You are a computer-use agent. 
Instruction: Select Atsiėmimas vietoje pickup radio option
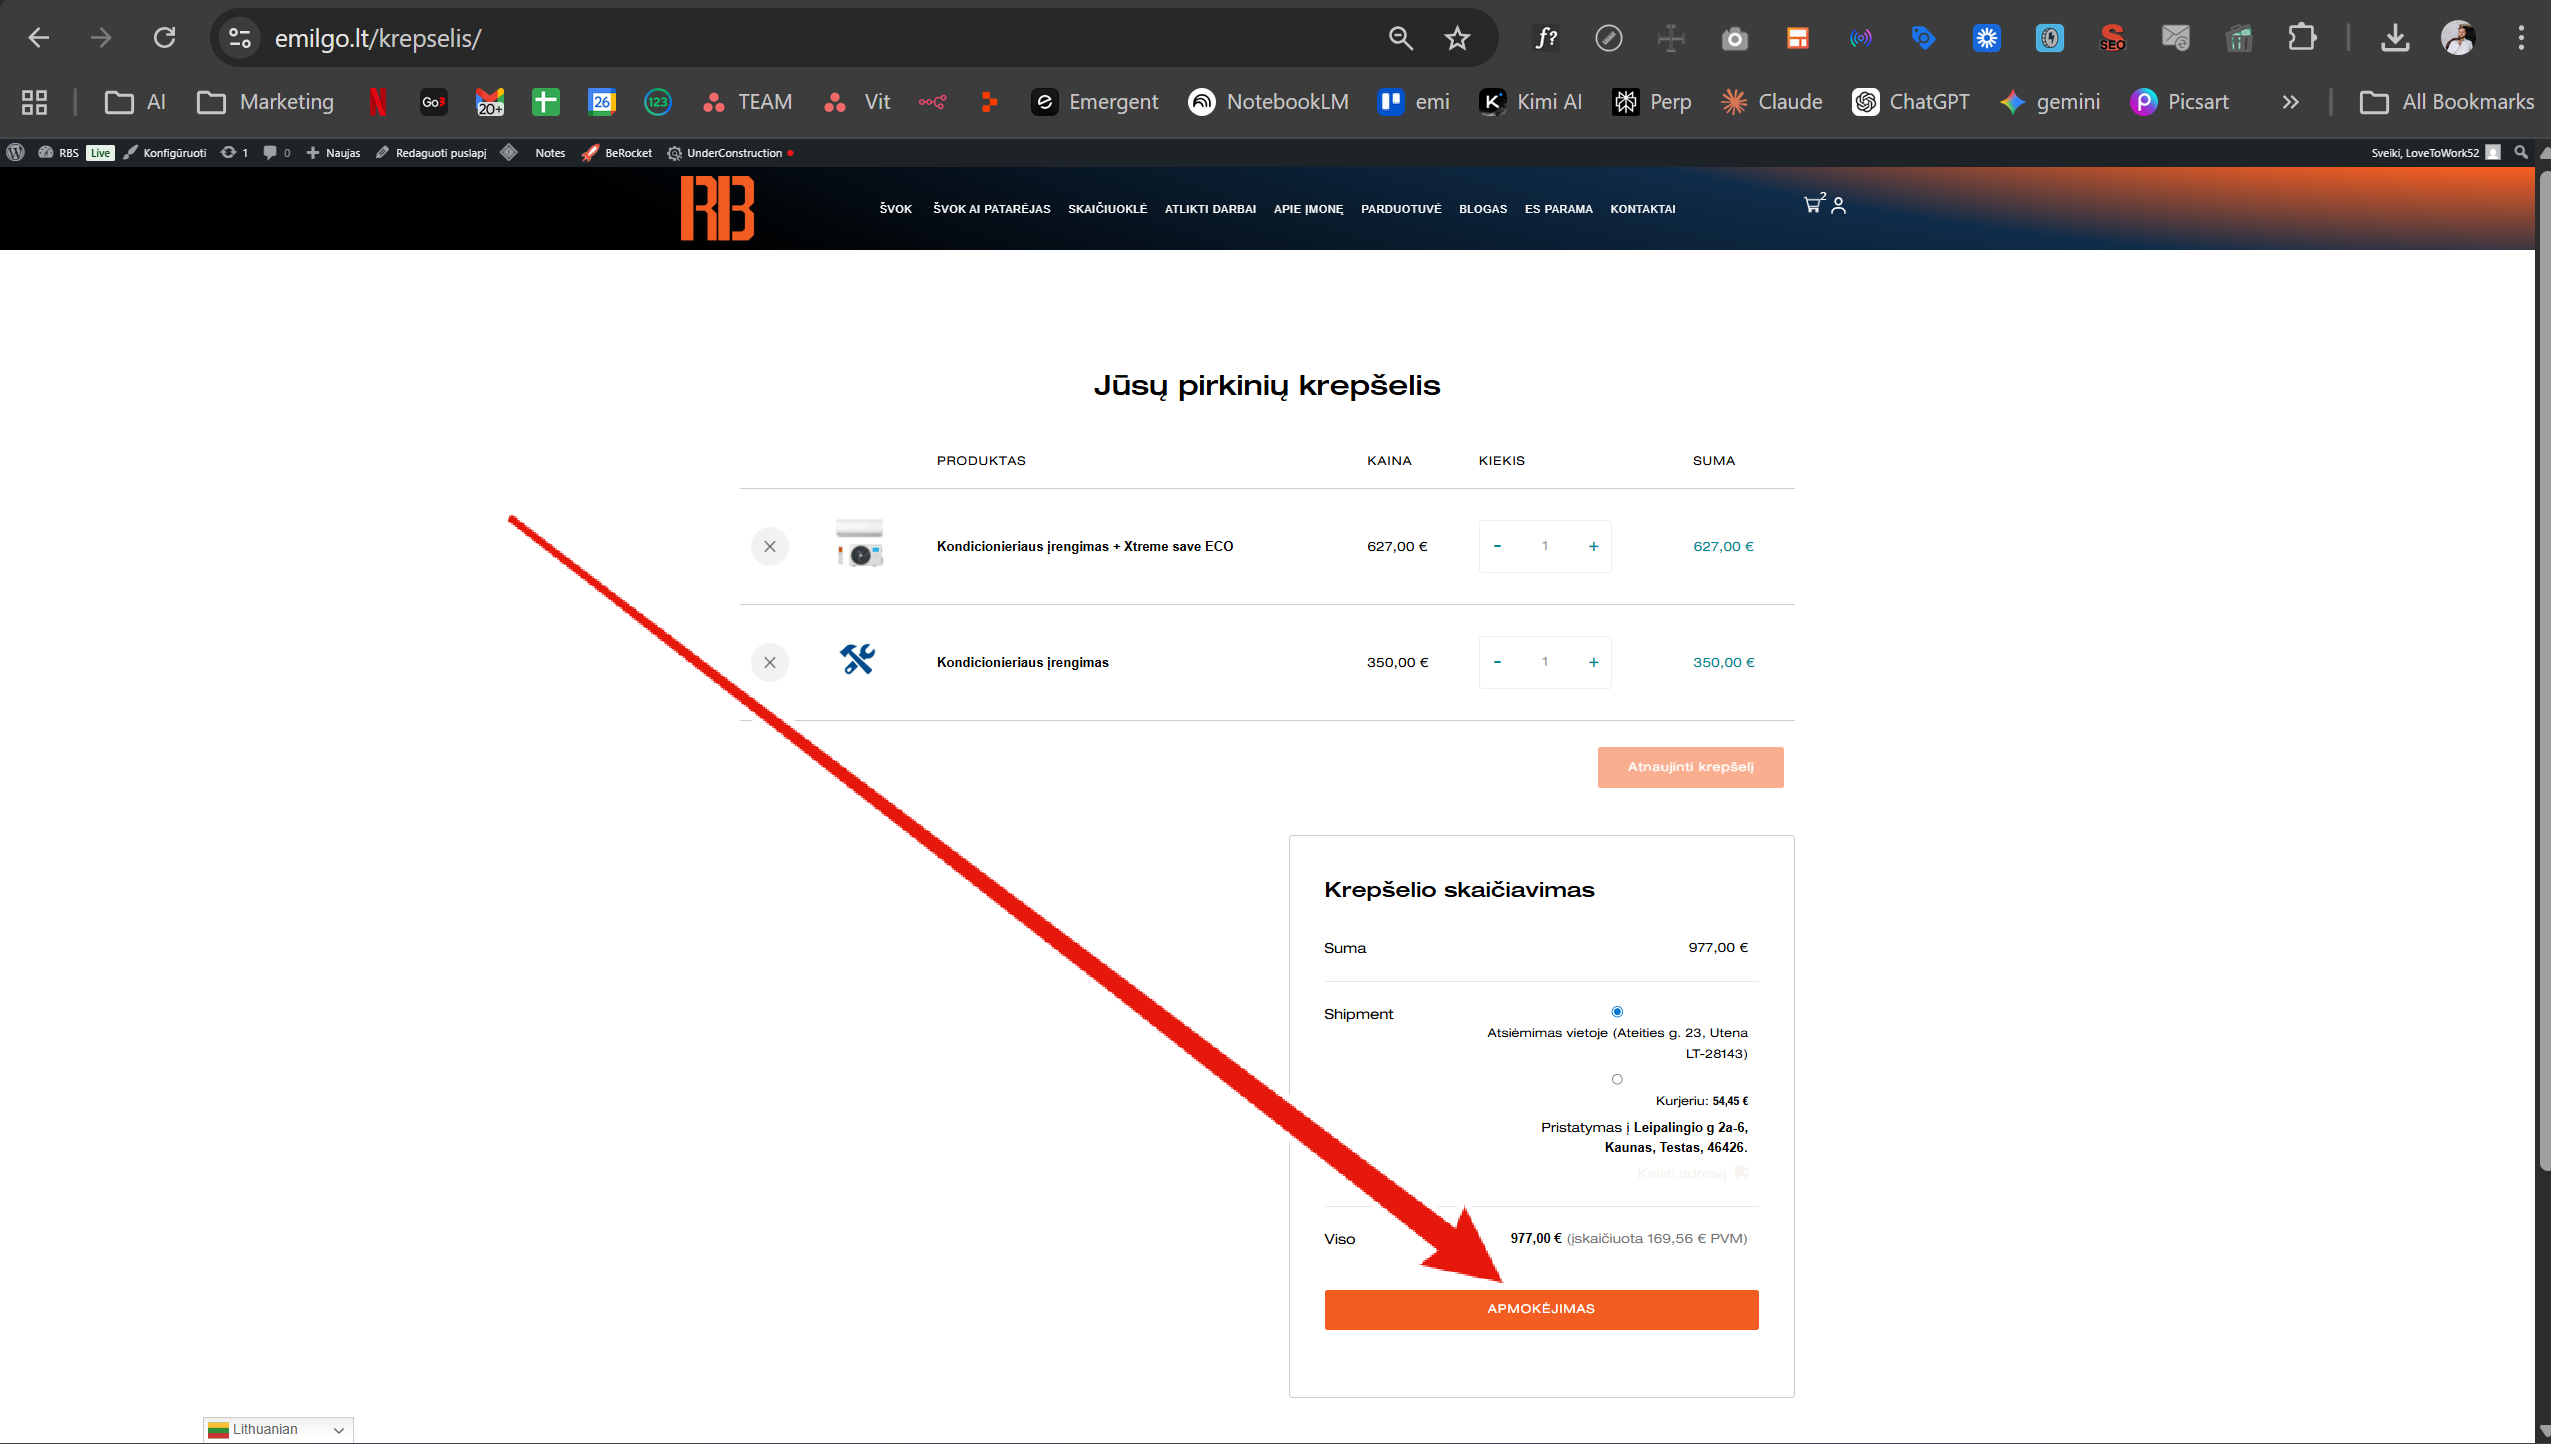1617,1011
